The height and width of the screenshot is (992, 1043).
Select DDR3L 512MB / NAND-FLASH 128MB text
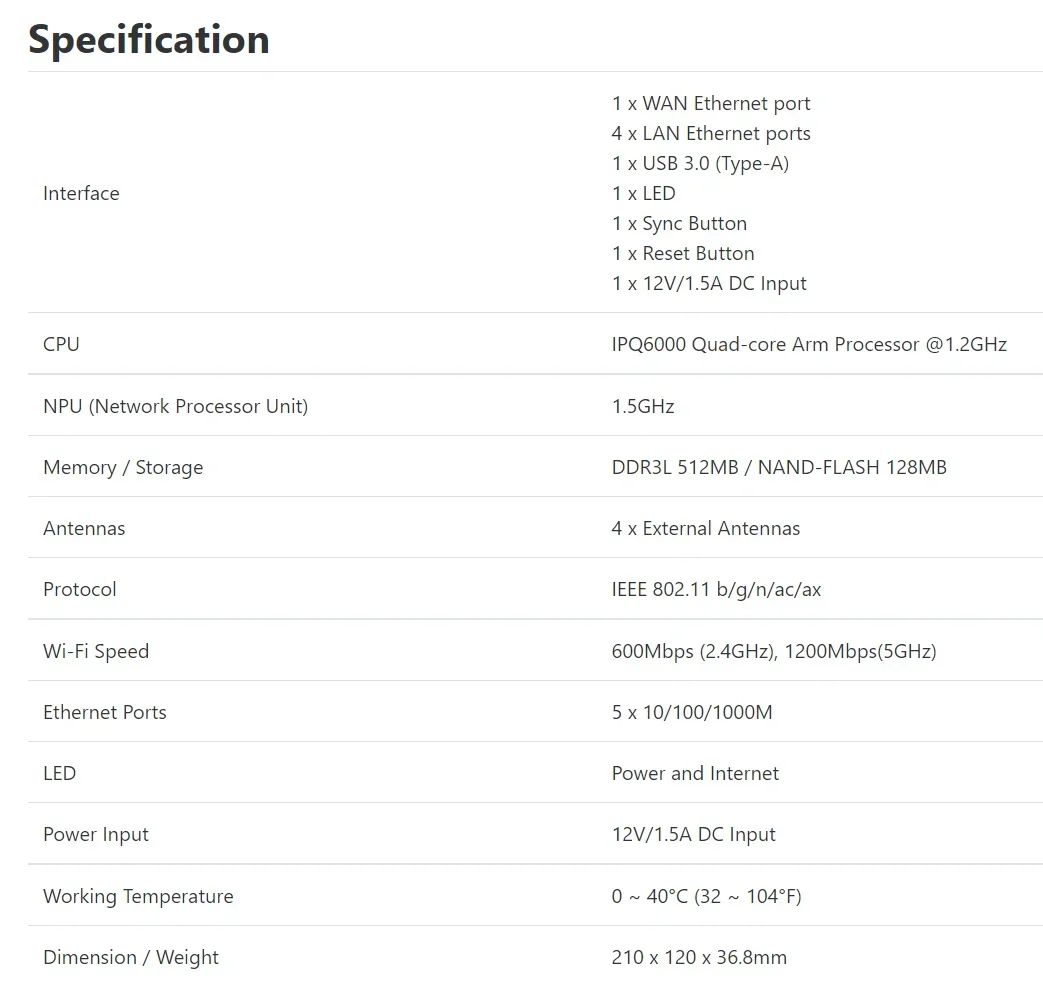pos(779,468)
